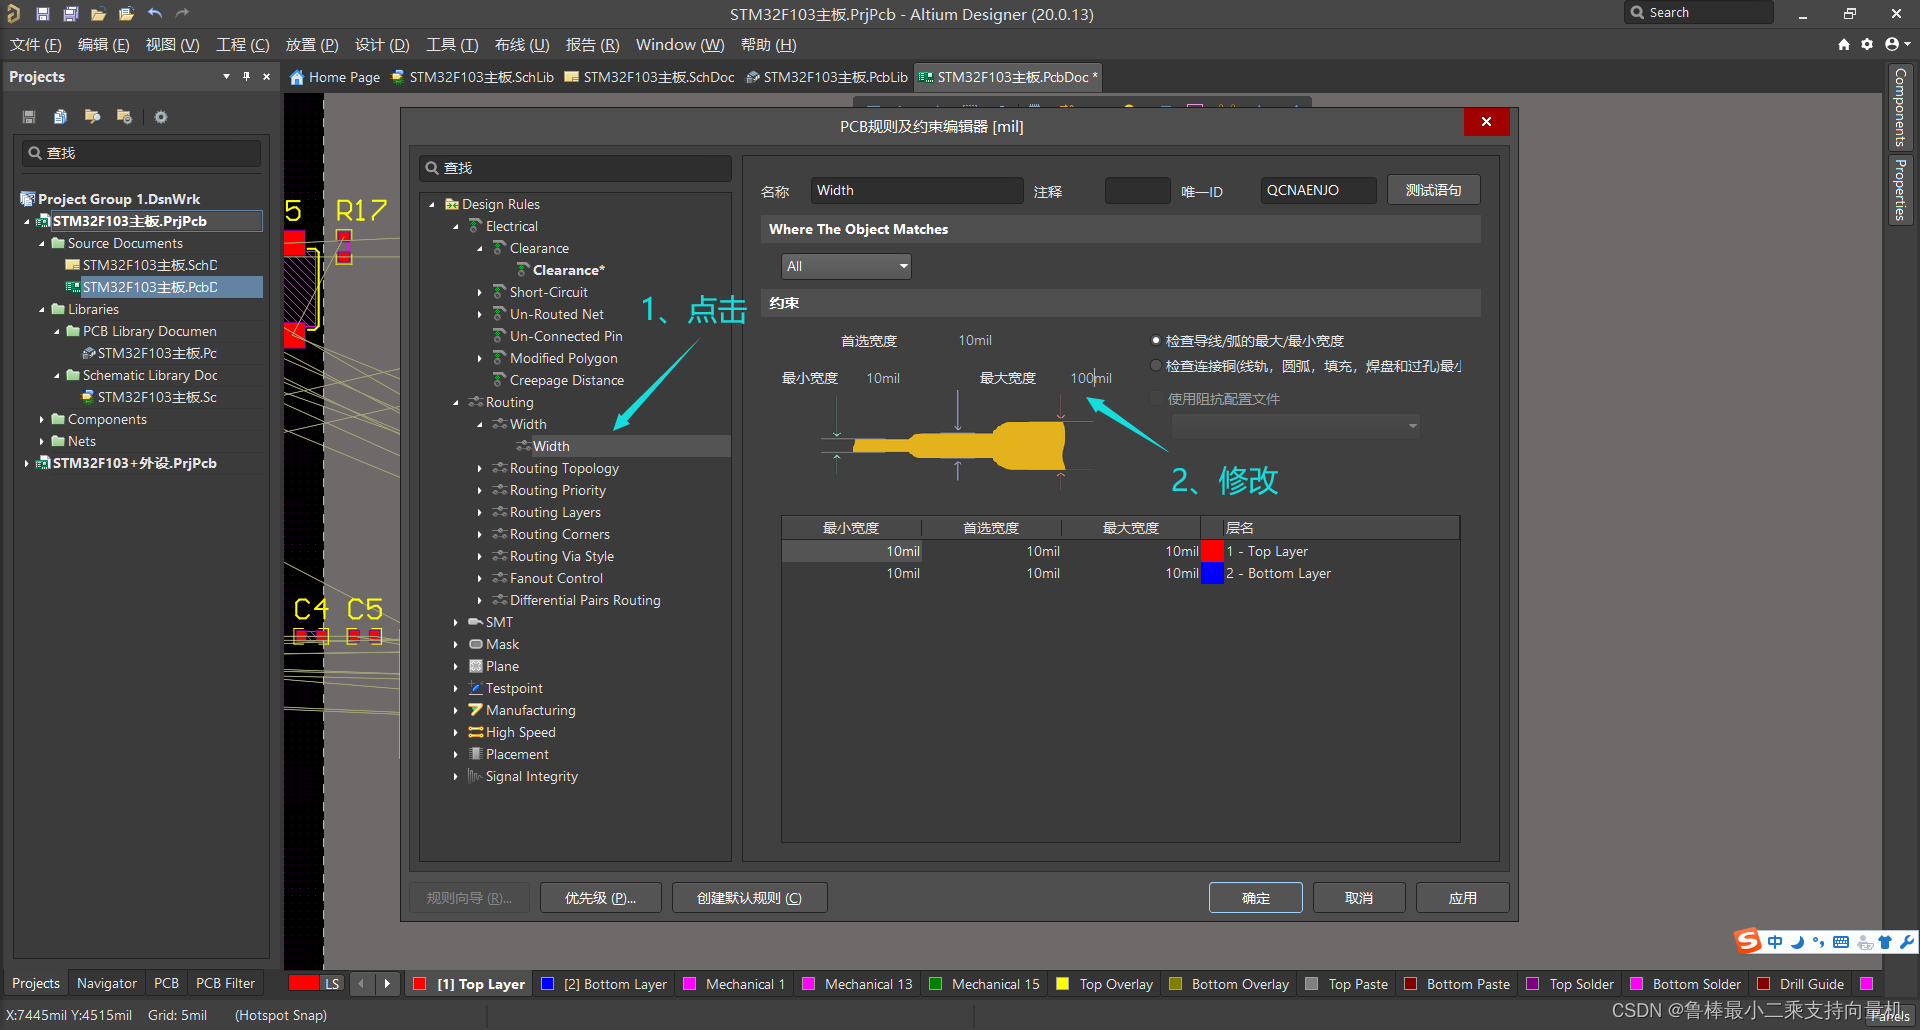1920x1030 pixels.
Task: Click the Design Rules folder icon
Action: click(x=452, y=204)
